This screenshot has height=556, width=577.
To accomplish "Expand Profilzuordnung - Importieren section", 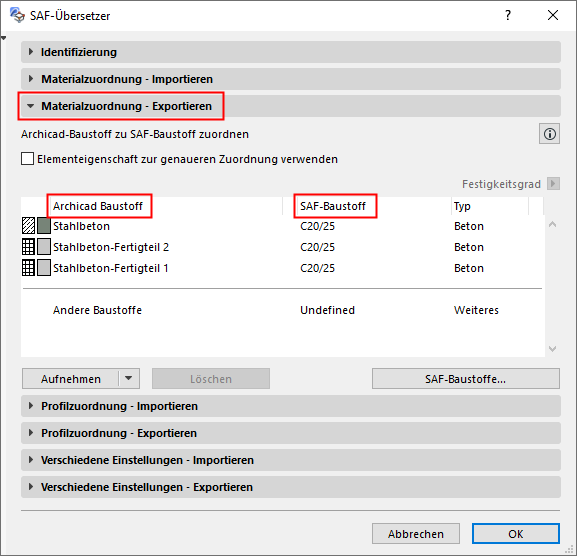I will [291, 406].
